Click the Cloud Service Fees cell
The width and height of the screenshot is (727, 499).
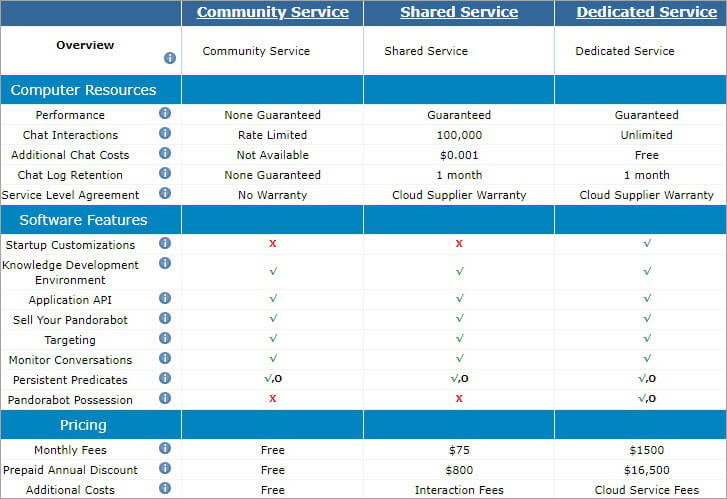click(646, 490)
